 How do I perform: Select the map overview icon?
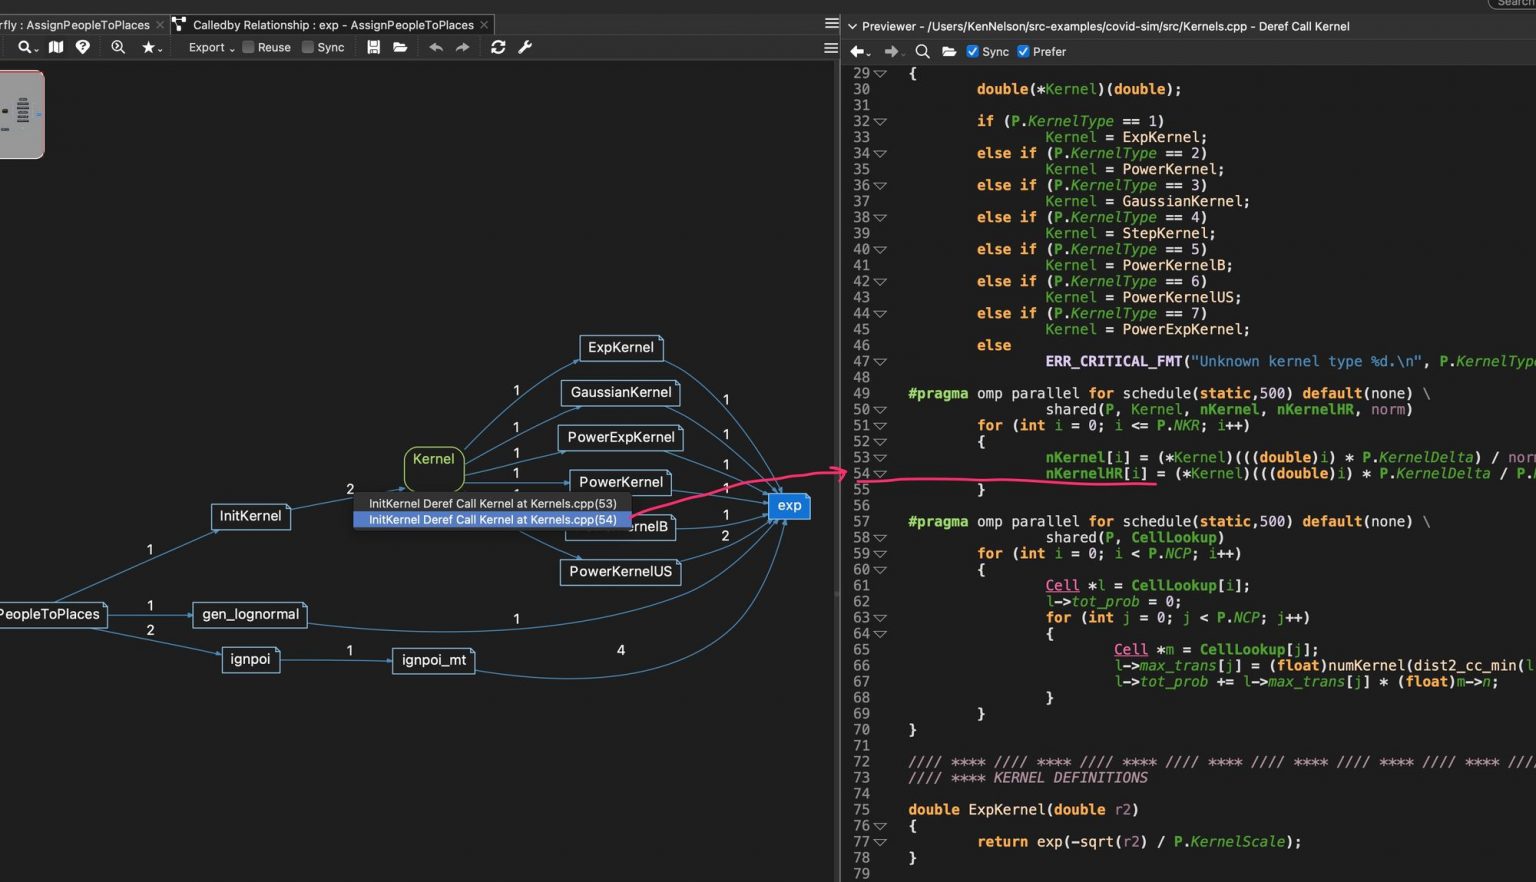pos(56,47)
